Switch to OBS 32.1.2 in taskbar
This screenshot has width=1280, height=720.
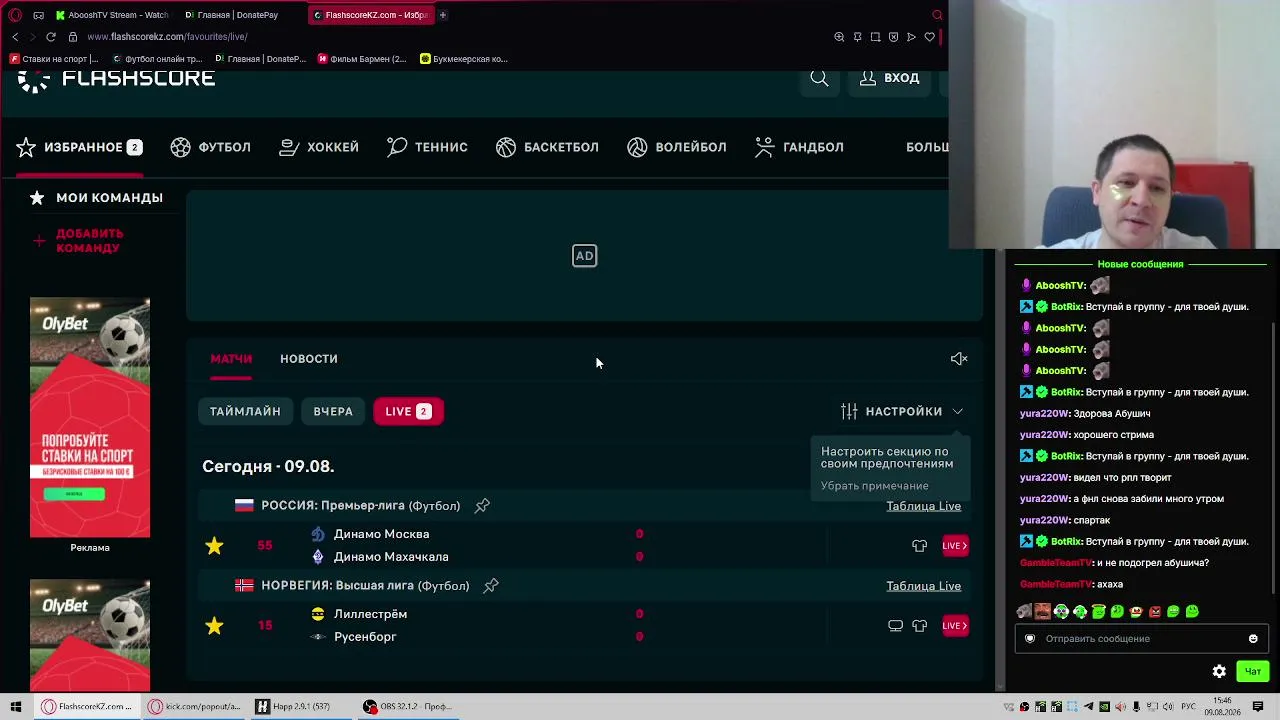408,707
